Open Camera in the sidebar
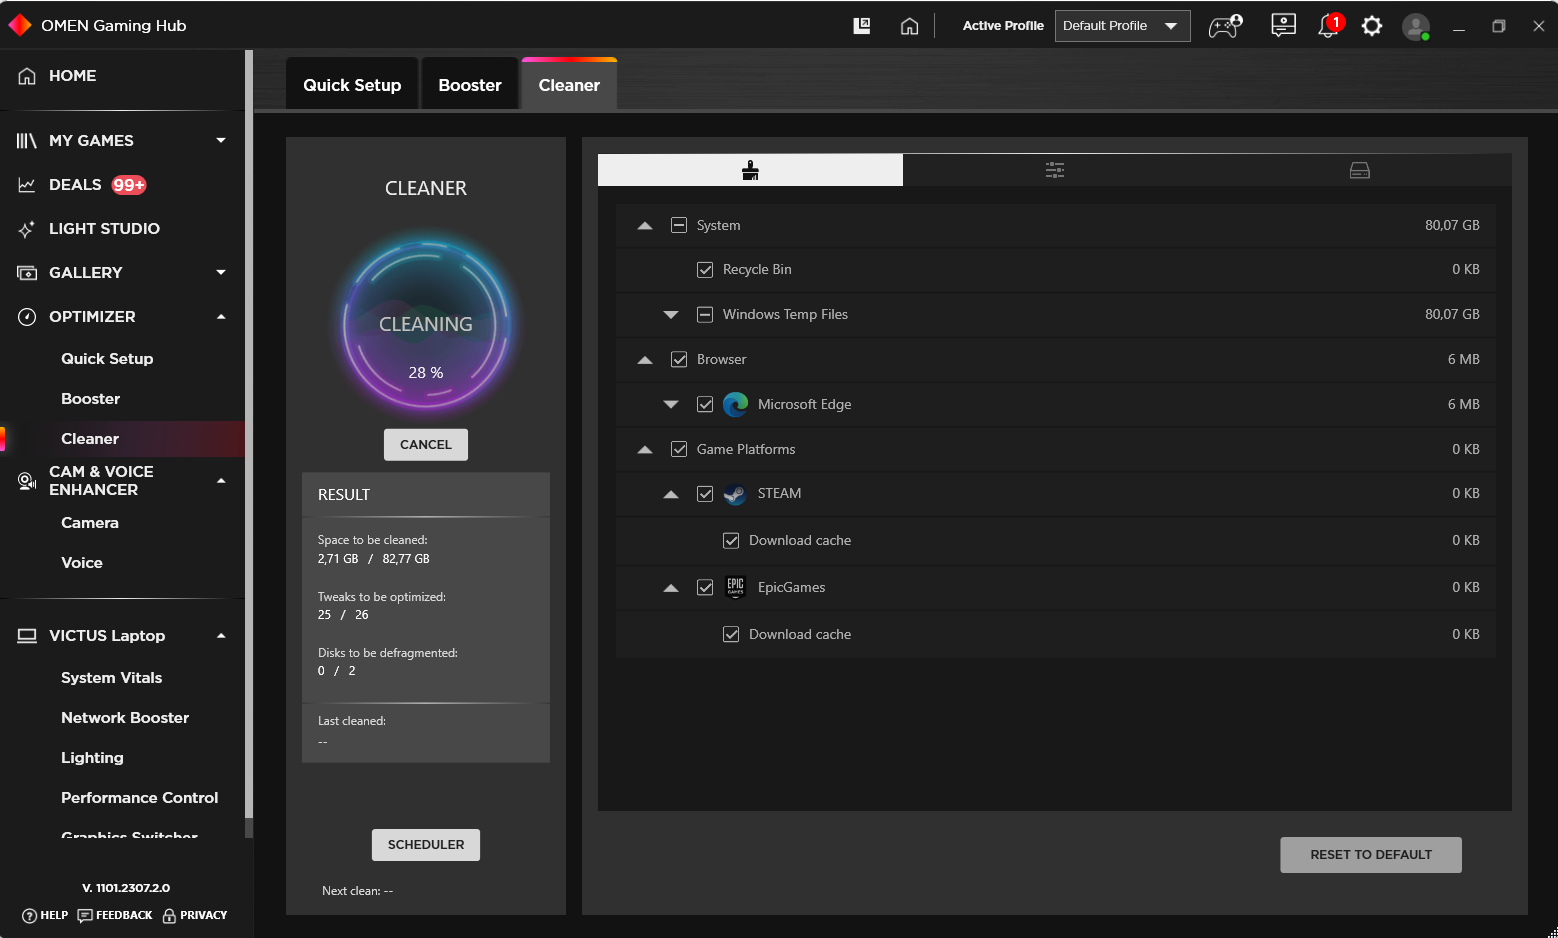Image resolution: width=1558 pixels, height=938 pixels. coord(90,523)
